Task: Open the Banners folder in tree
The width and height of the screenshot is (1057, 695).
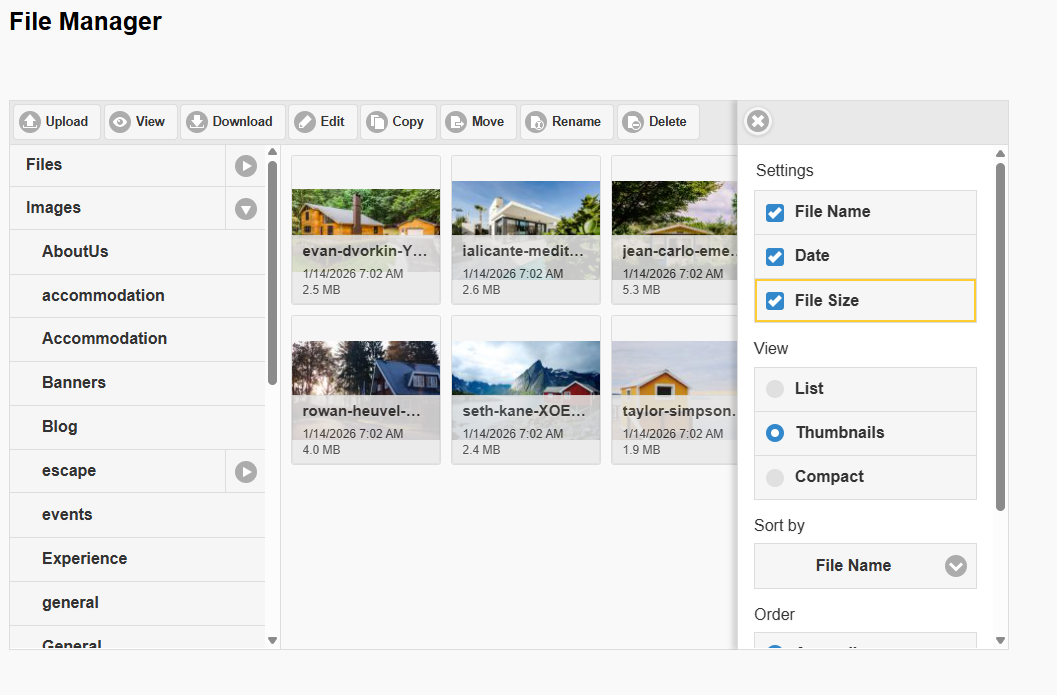Action: point(74,383)
